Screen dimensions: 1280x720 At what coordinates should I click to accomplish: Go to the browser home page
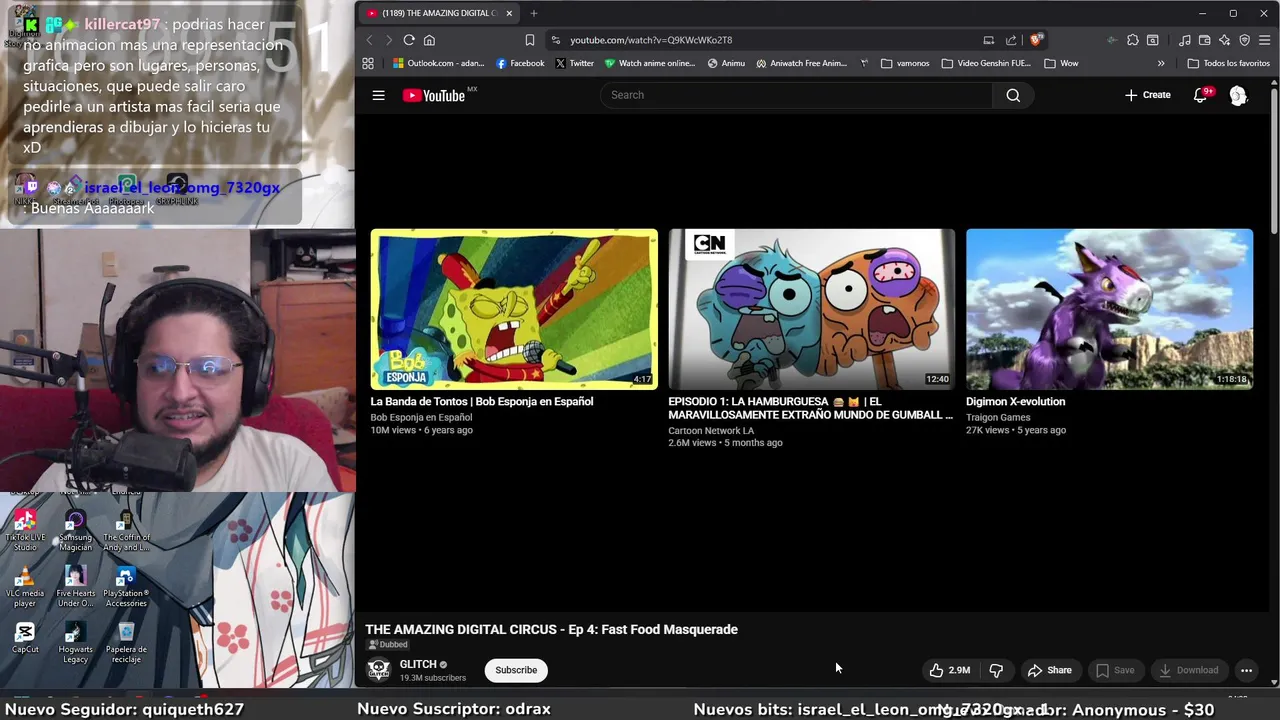coord(429,40)
